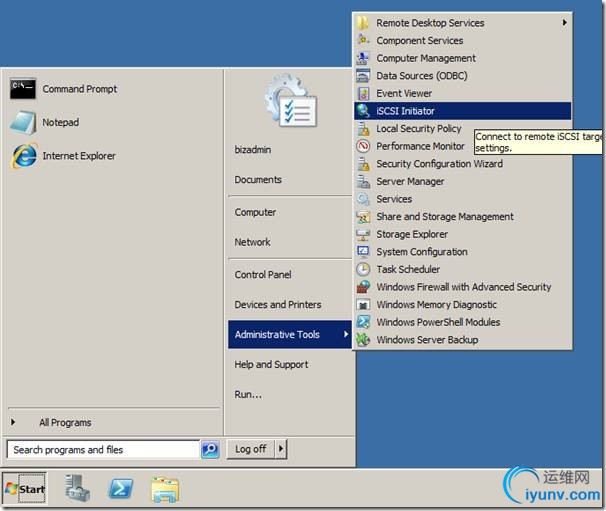Click the Log off button
The image size is (606, 511).
[x=250, y=449]
